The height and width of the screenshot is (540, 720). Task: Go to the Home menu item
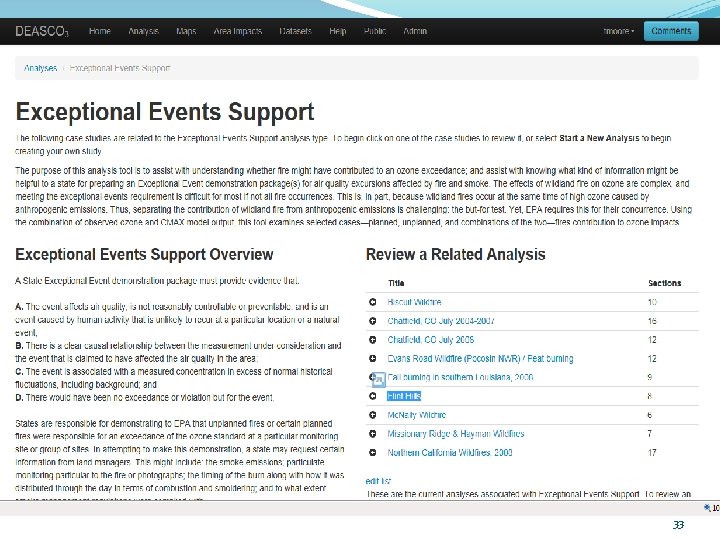(x=100, y=31)
